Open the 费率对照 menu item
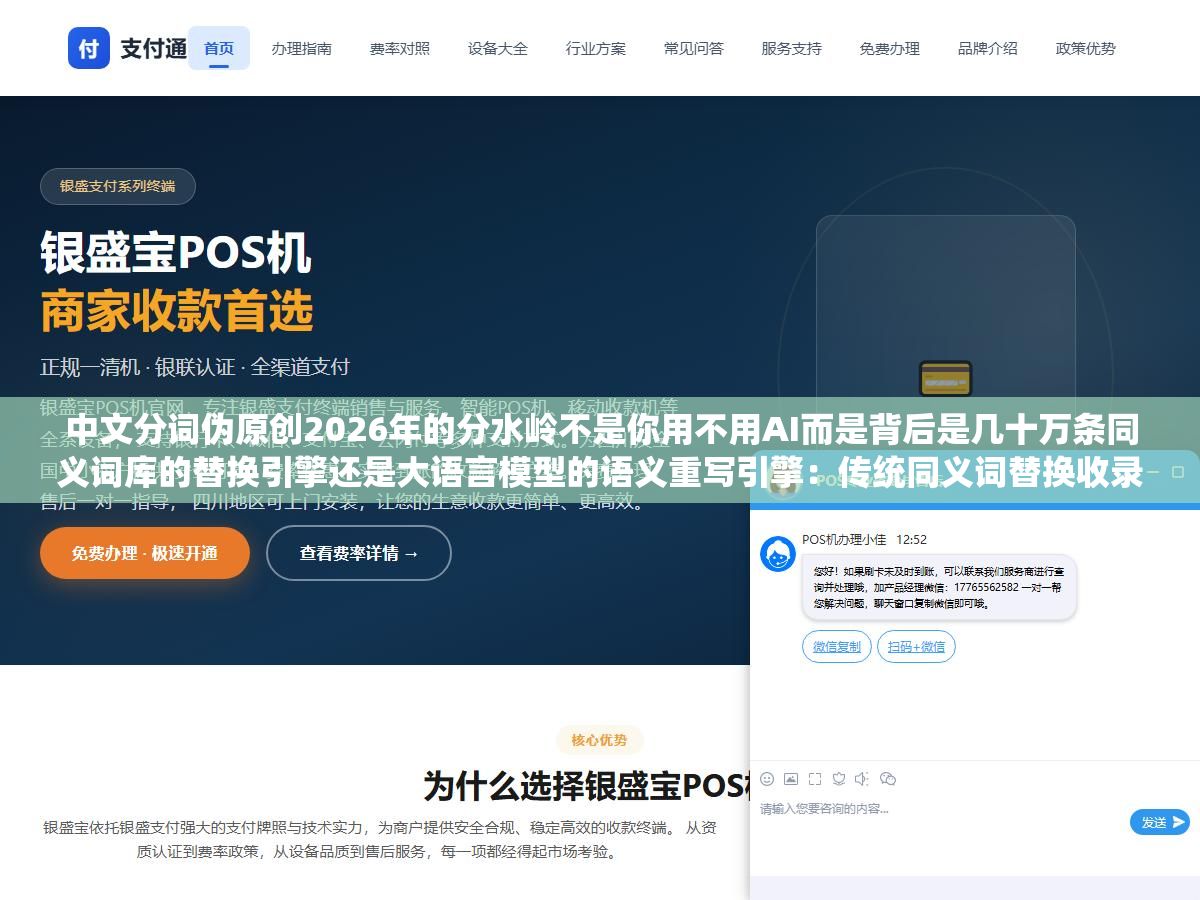This screenshot has width=1200, height=900. [x=400, y=48]
